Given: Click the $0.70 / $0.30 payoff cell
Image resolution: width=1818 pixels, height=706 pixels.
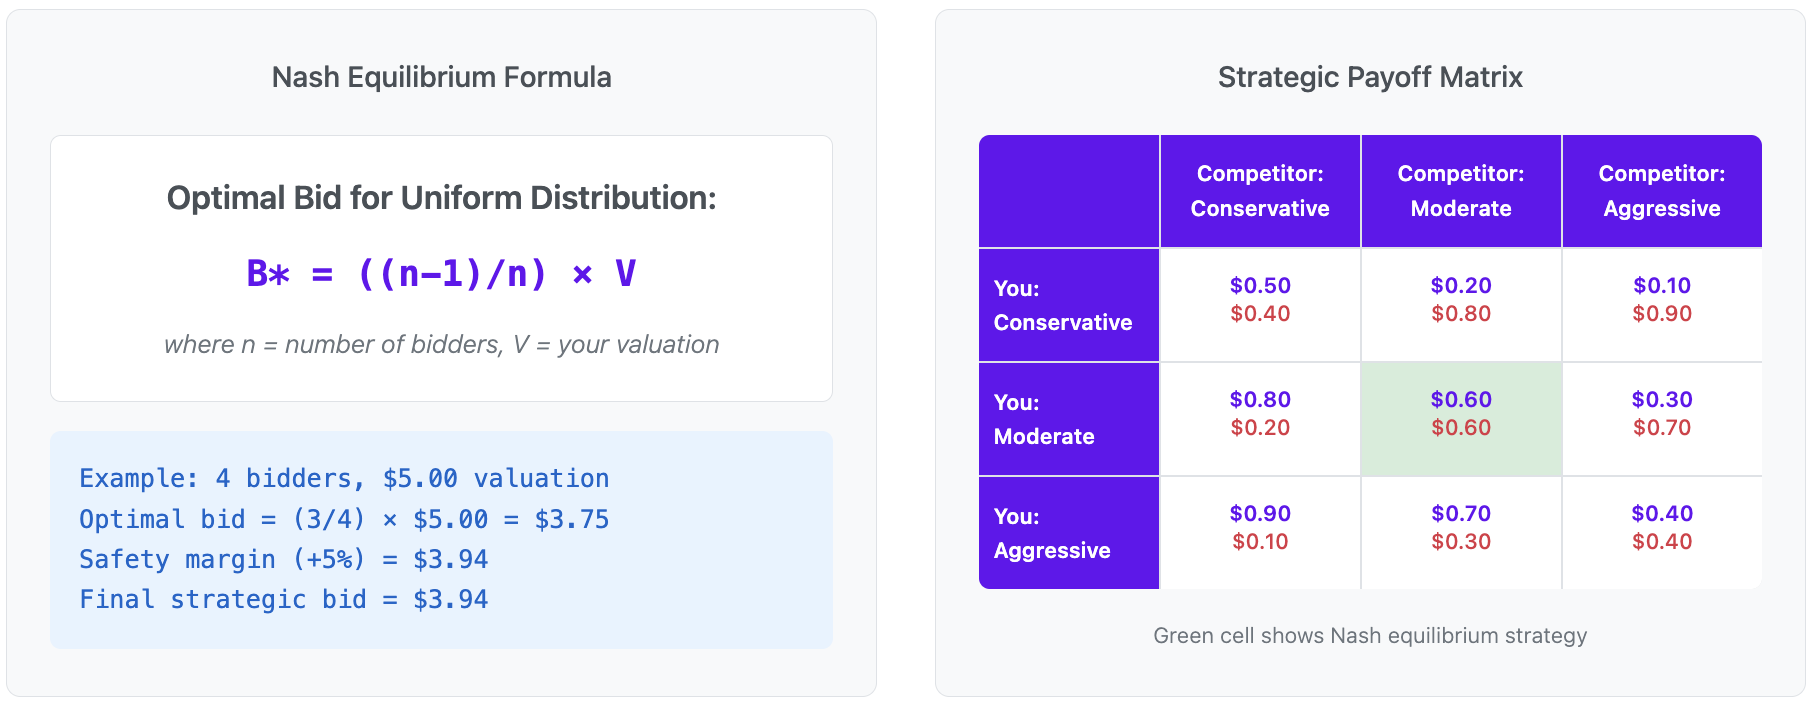Looking at the screenshot, I should pyautogui.click(x=1461, y=532).
